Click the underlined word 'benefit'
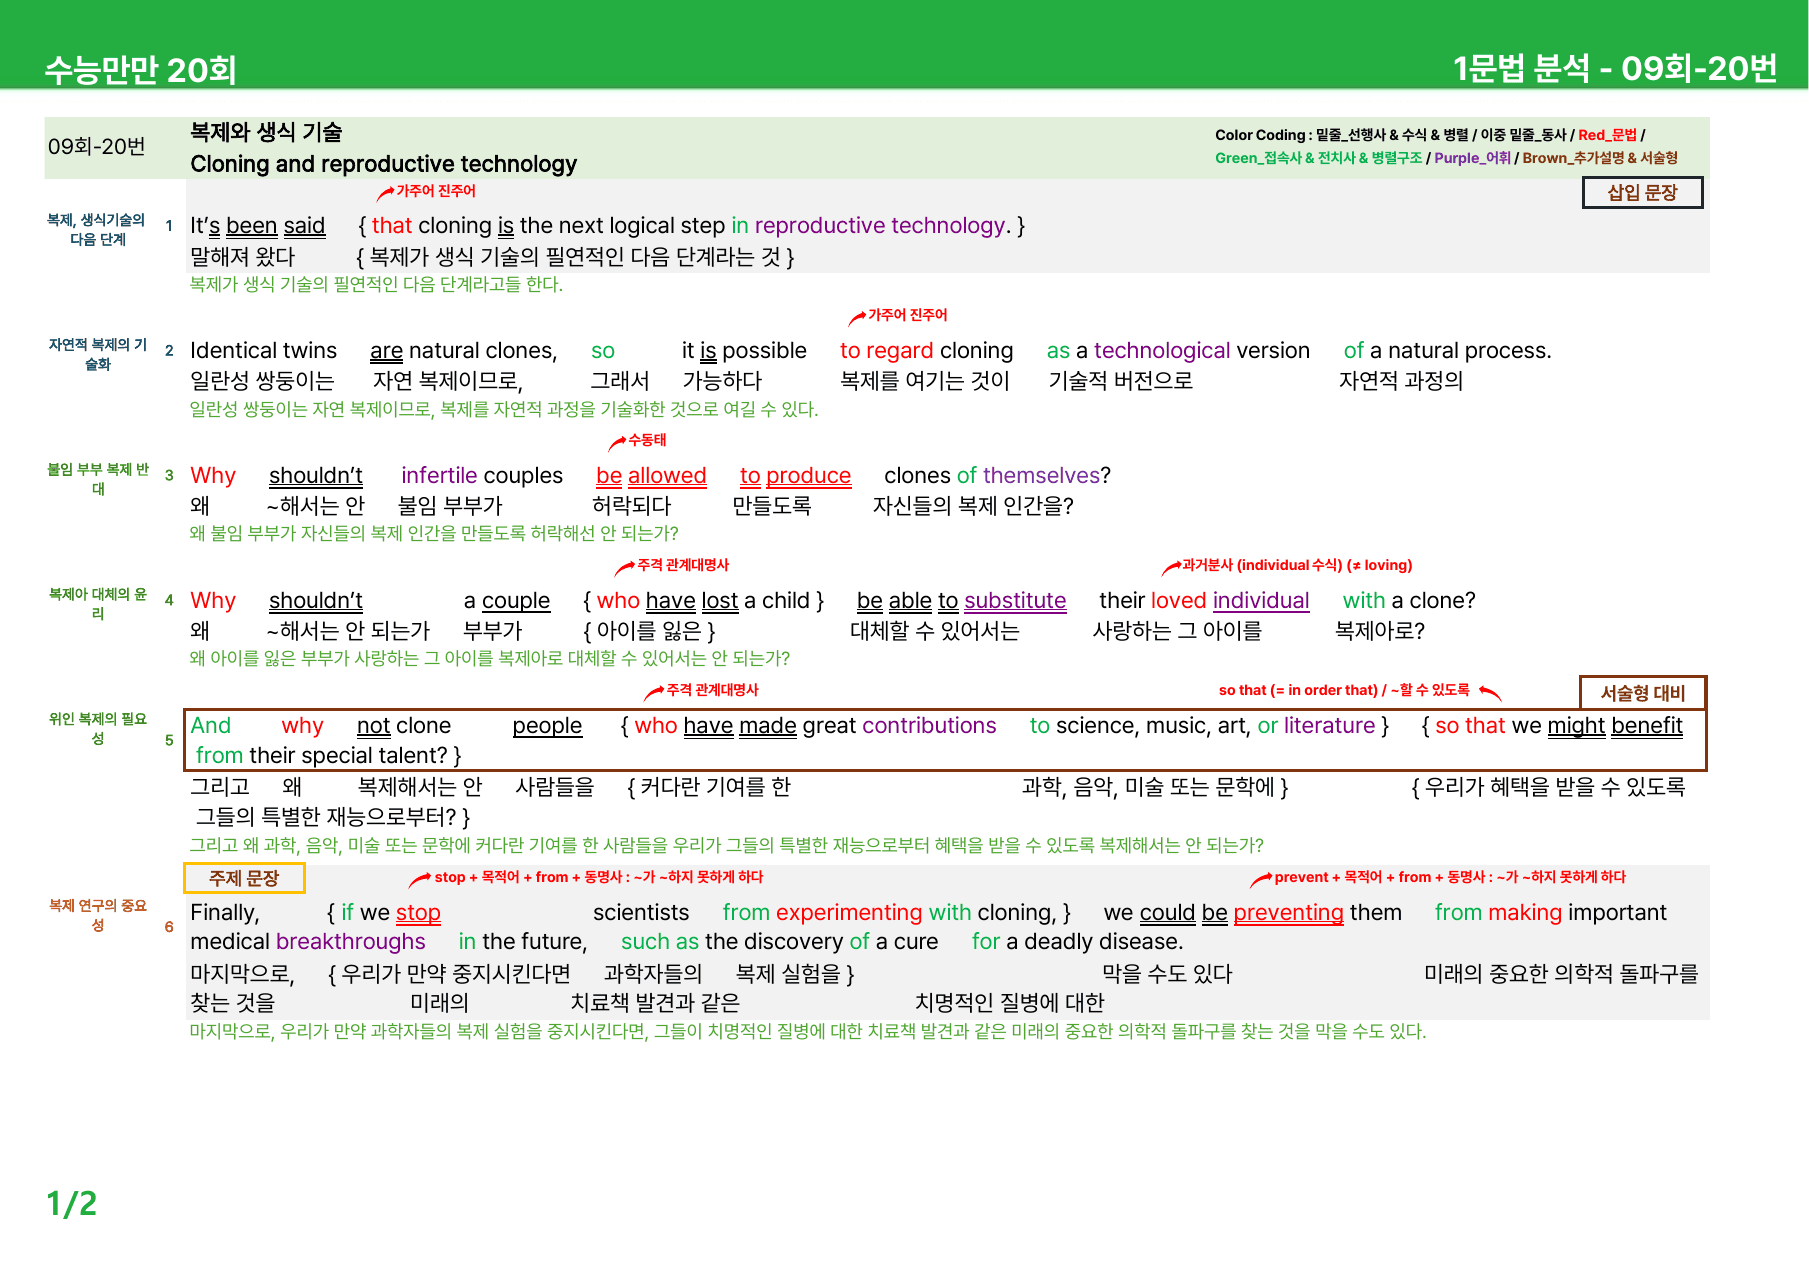Image resolution: width=1809 pixels, height=1279 pixels. (1647, 726)
